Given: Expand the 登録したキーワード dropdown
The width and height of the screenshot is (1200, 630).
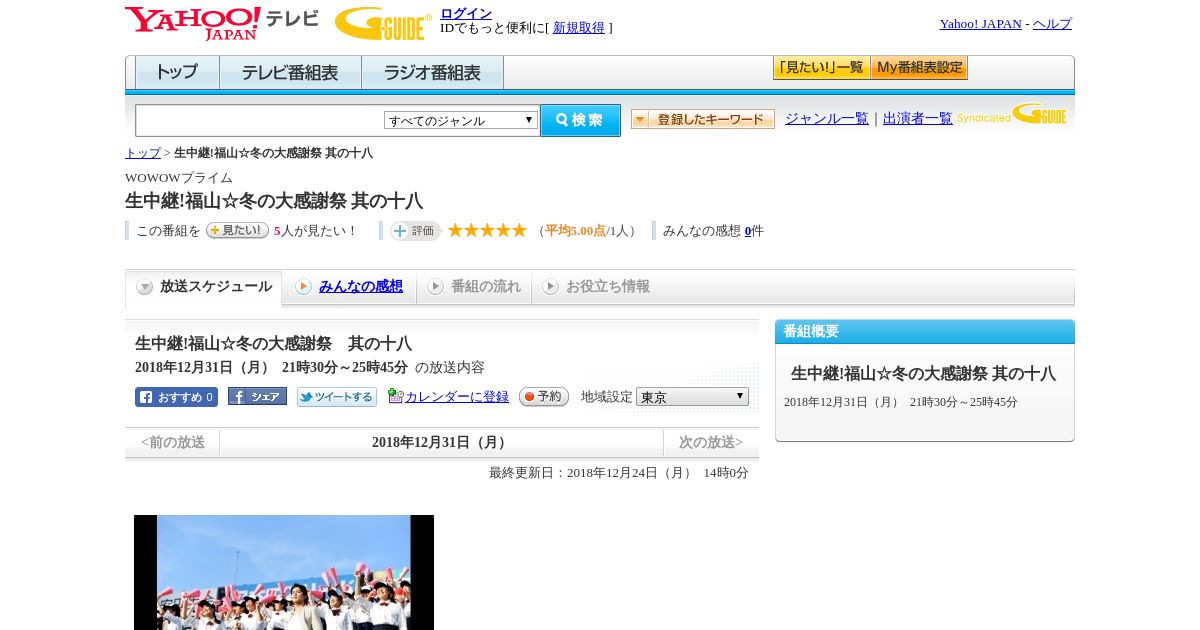Looking at the screenshot, I should pyautogui.click(x=703, y=119).
